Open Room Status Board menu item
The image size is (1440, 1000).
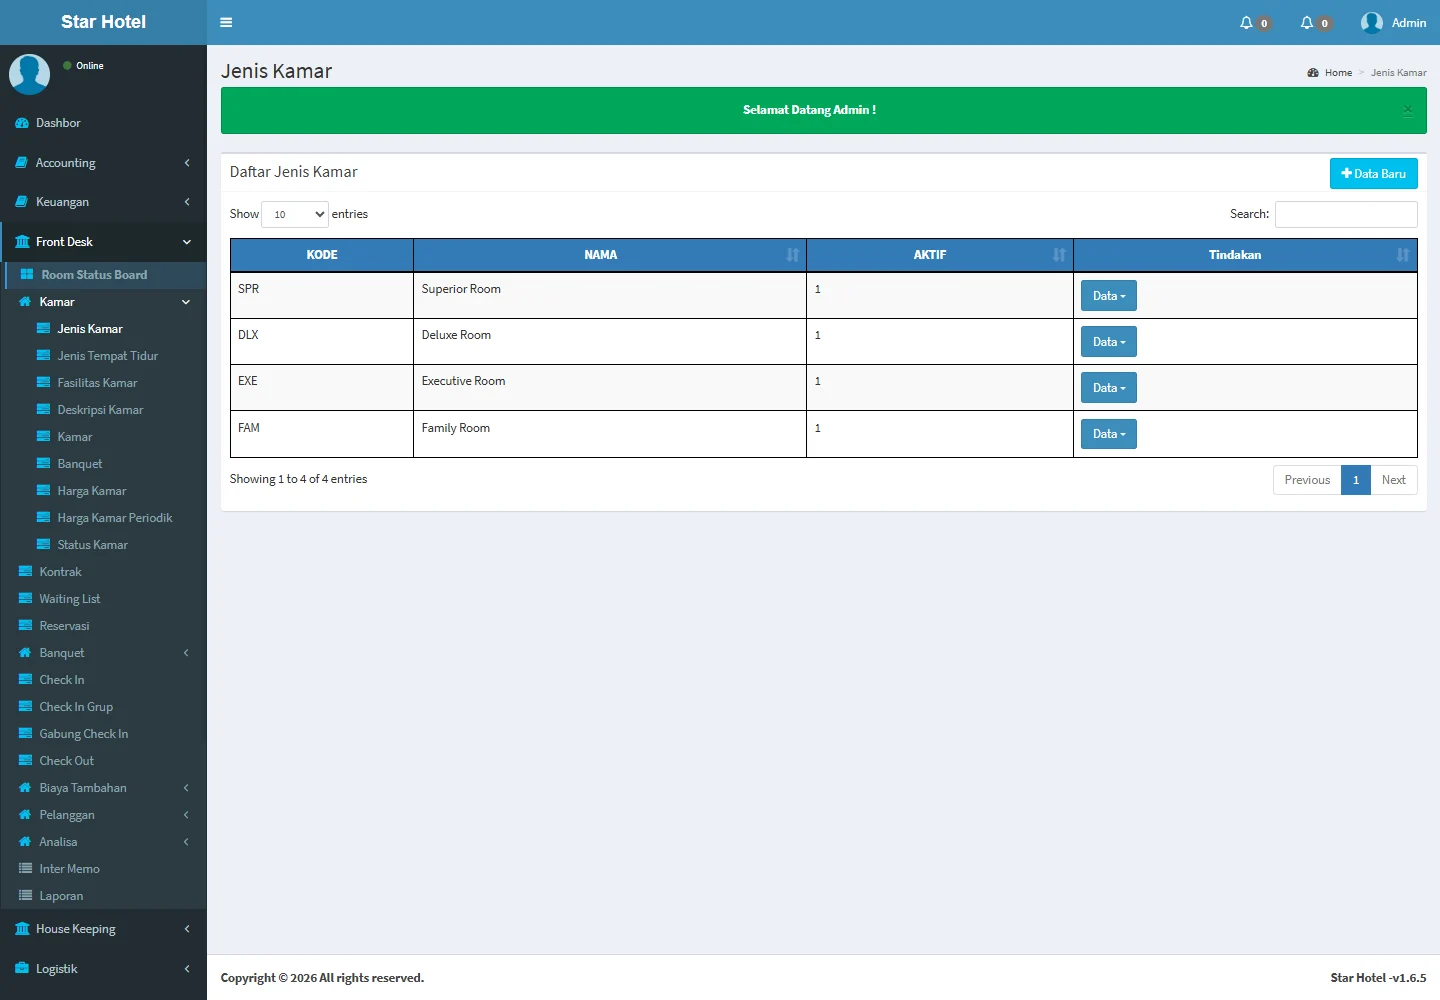[x=94, y=275]
